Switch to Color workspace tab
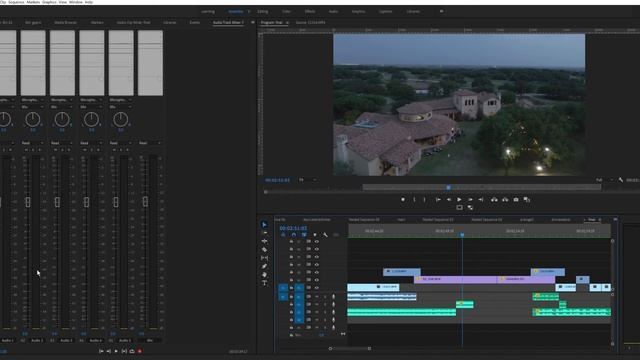 287,11
